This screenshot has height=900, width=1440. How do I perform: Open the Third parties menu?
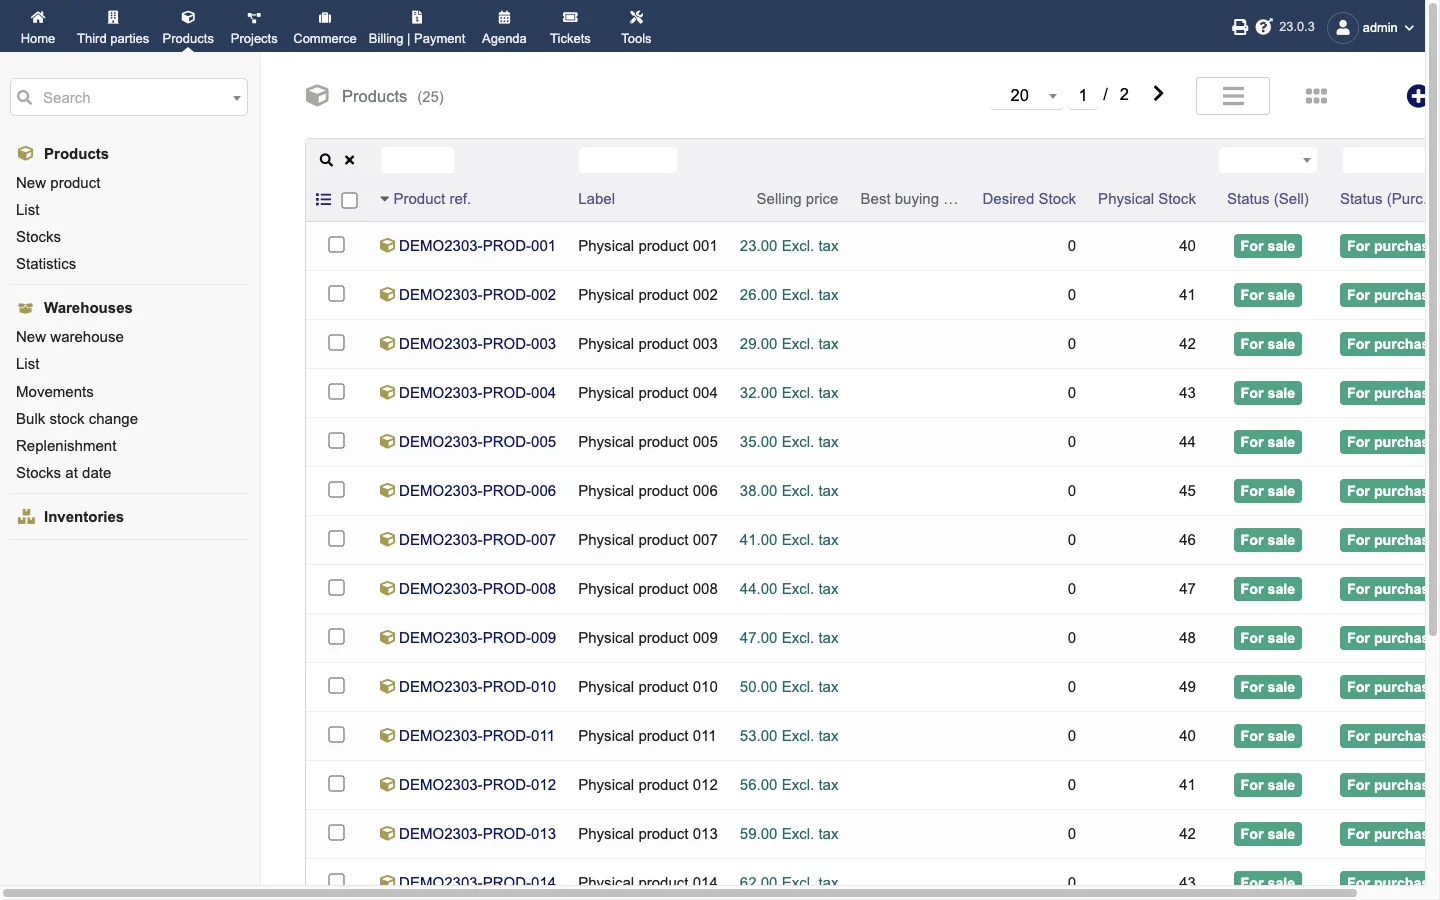click(113, 27)
